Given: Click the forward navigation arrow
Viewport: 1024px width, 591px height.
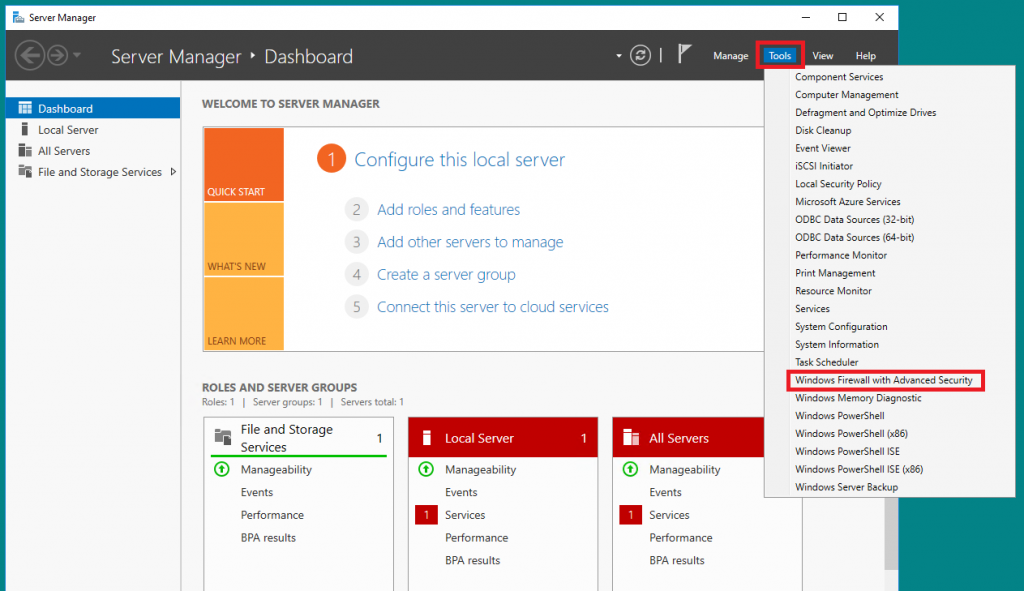Looking at the screenshot, I should [57, 56].
